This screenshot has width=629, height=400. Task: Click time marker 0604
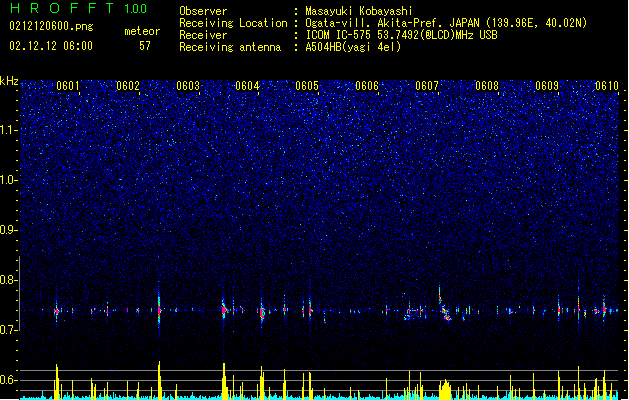(247, 86)
